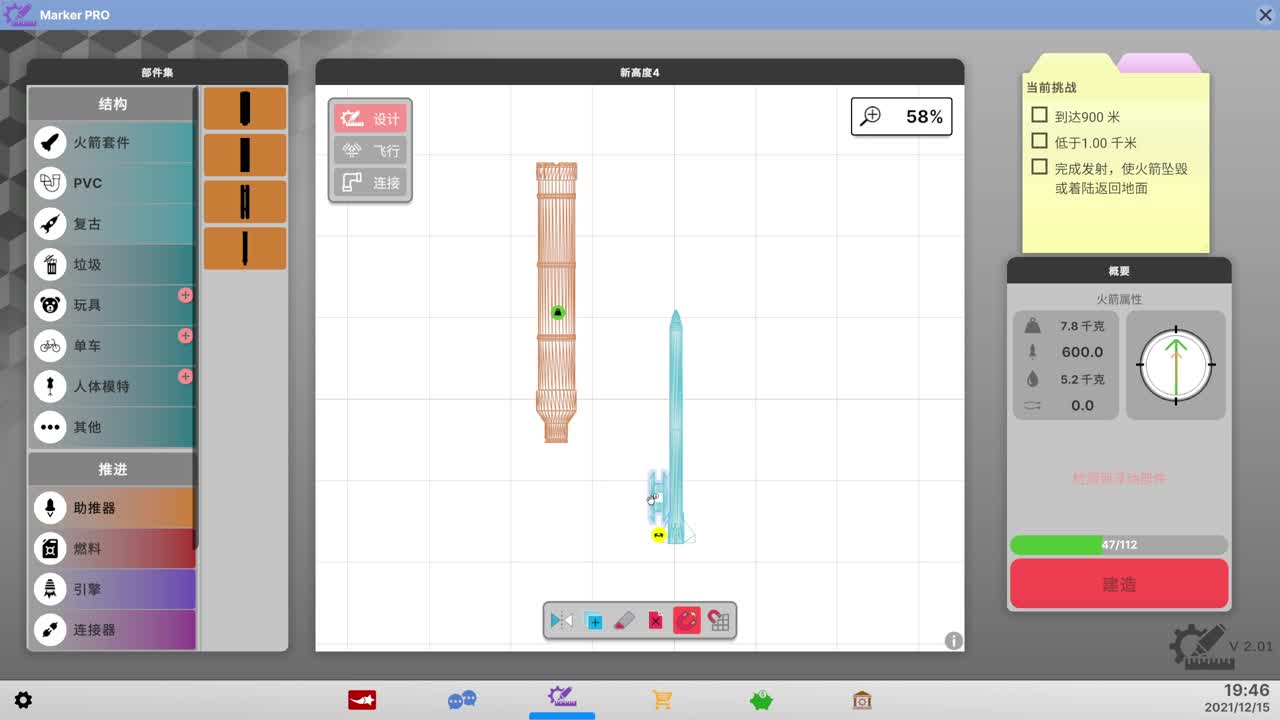Image resolution: width=1280 pixels, height=720 pixels.
Task: Close the Marker PRO window
Action: [x=1264, y=14]
